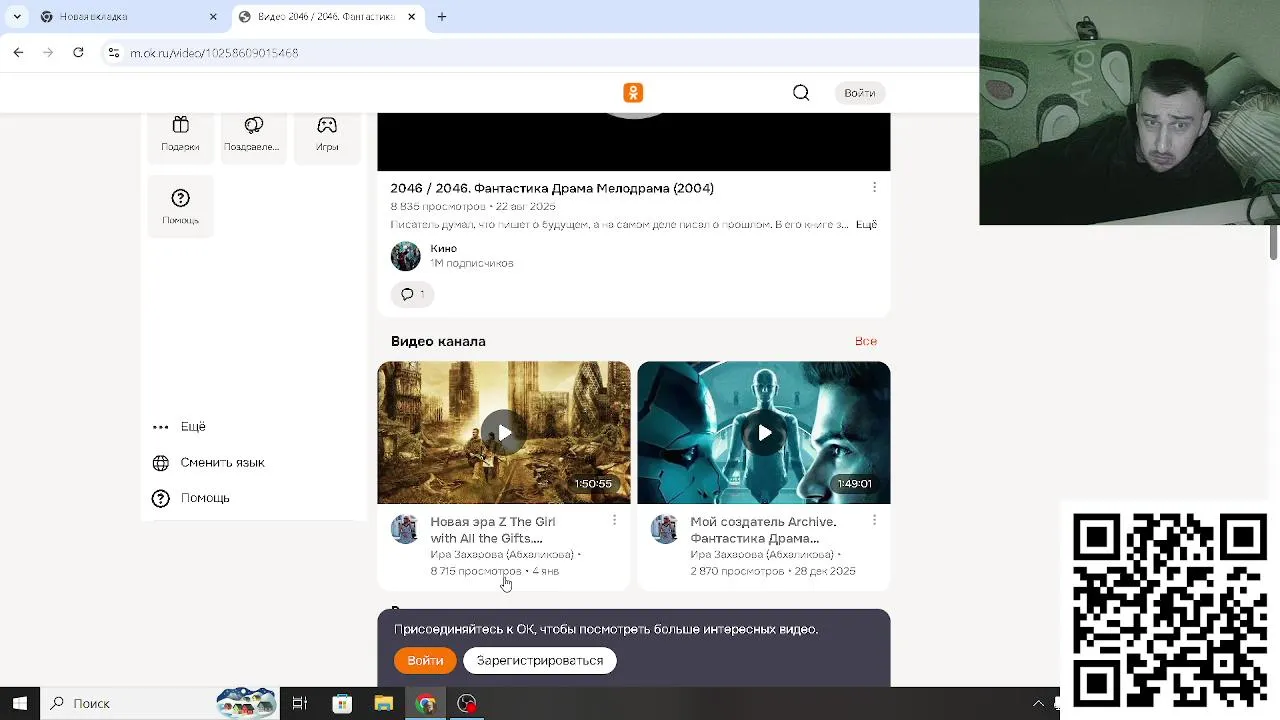Open the Помощь tile icon in sidebar
This screenshot has height=720, width=1280.
[180, 207]
